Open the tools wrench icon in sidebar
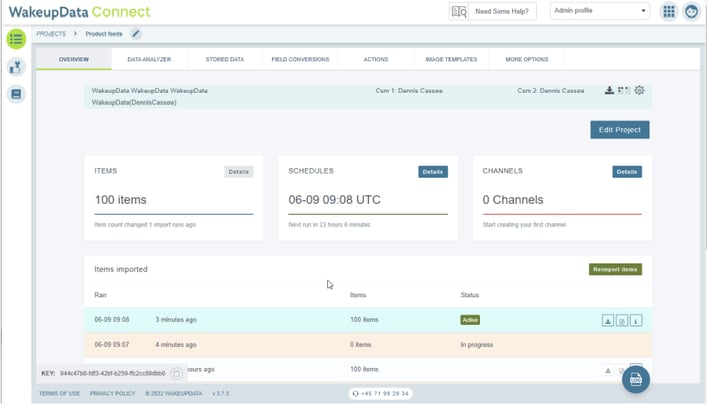This screenshot has height=405, width=707. click(16, 67)
